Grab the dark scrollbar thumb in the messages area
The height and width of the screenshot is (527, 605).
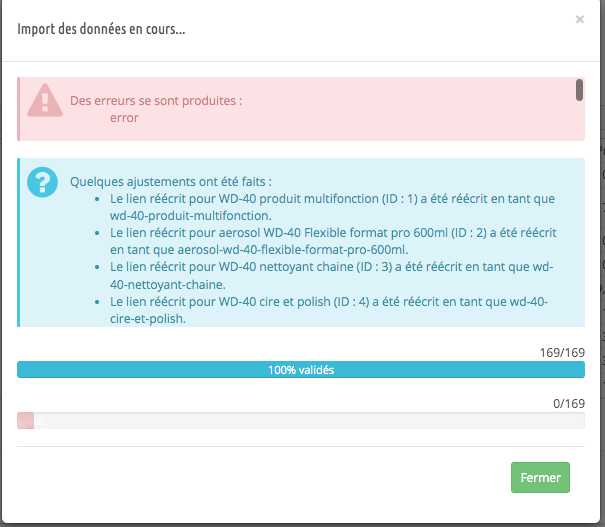click(x=579, y=90)
